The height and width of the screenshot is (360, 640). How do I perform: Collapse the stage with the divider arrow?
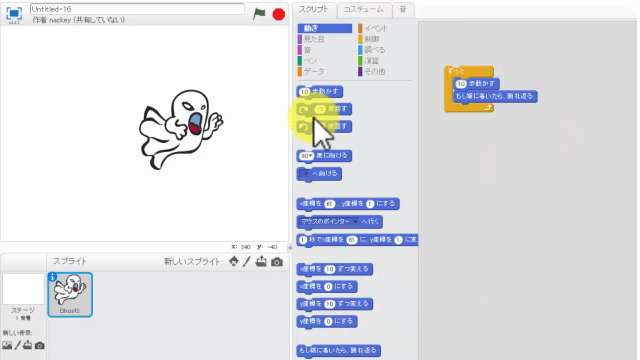[289, 248]
